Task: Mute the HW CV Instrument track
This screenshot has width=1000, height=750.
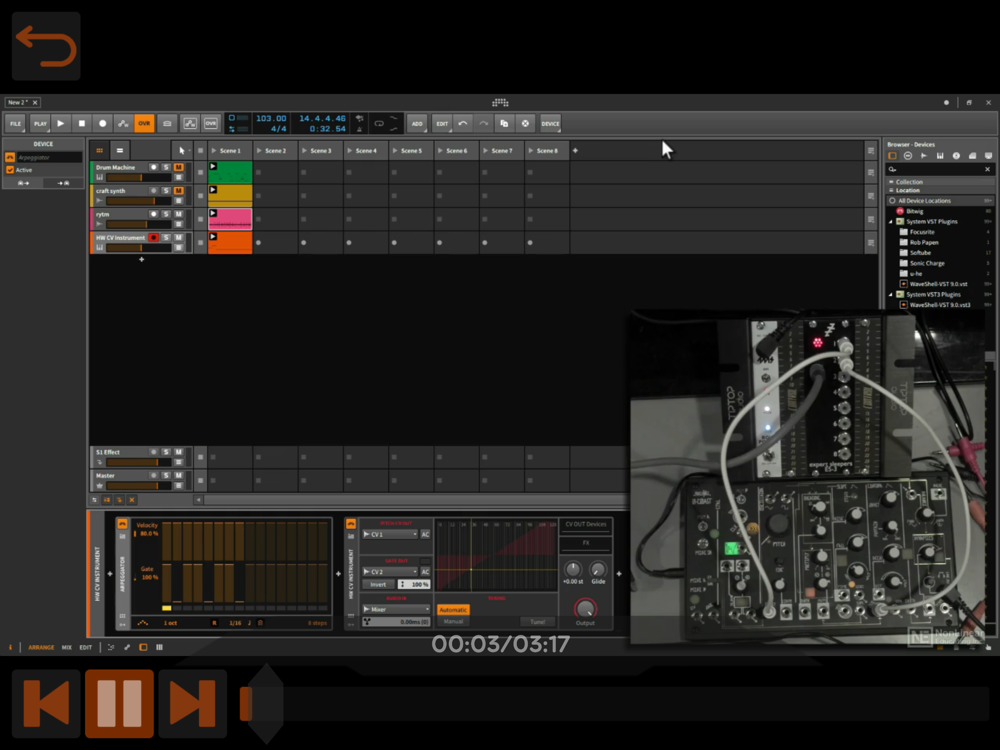Action: [179, 237]
